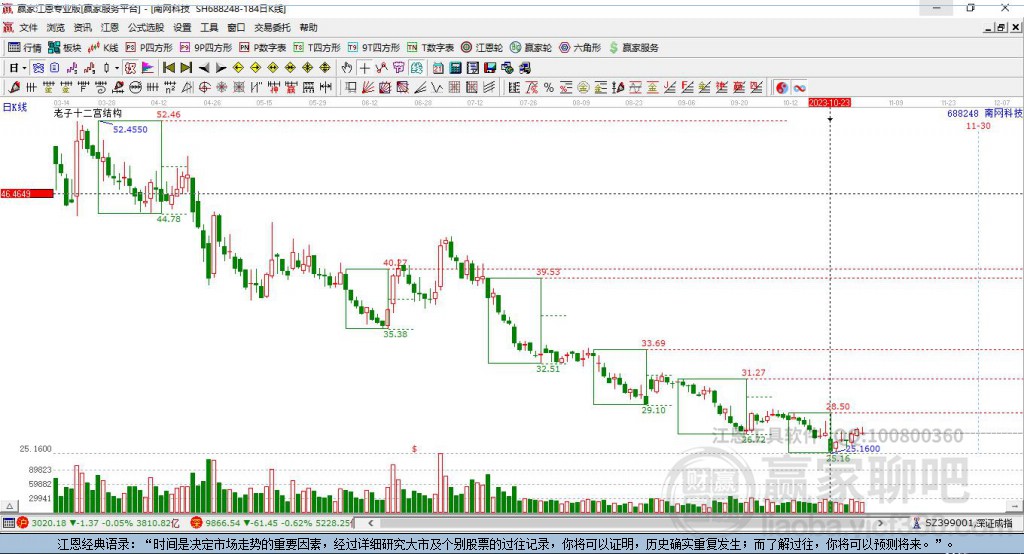Open the P数字表 tool

(263, 48)
